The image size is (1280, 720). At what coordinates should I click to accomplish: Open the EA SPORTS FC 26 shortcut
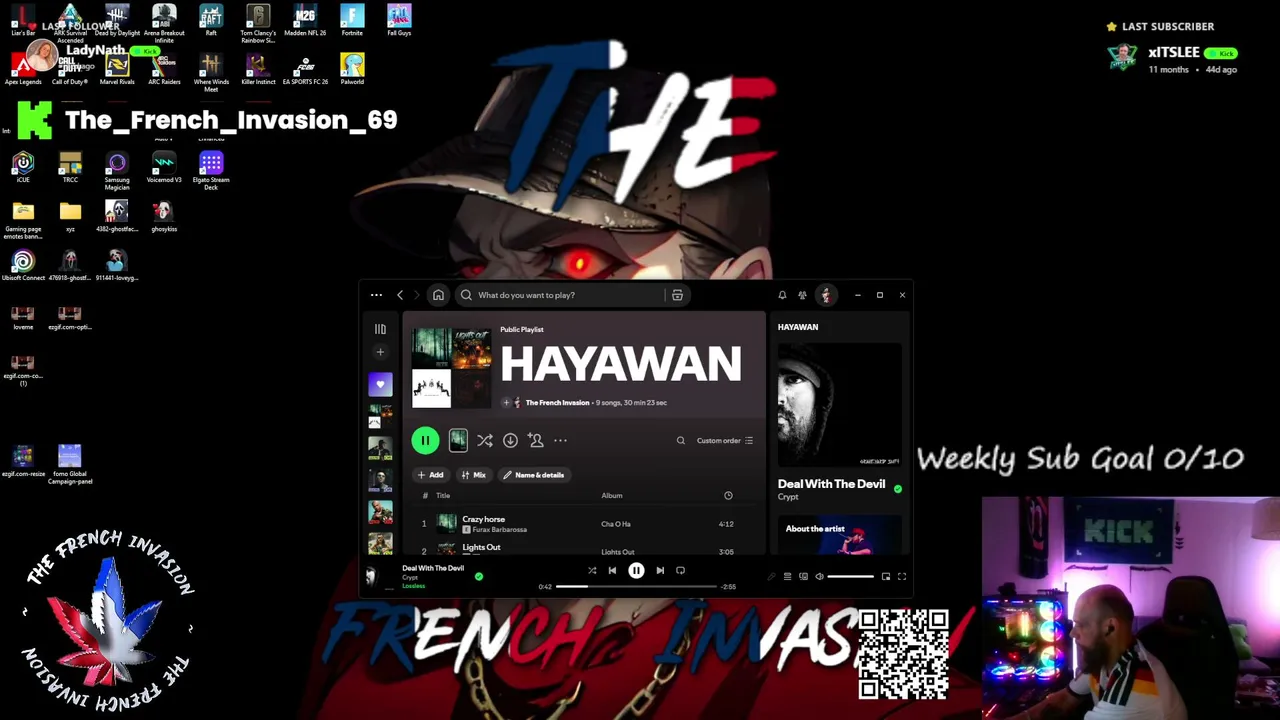(x=305, y=69)
